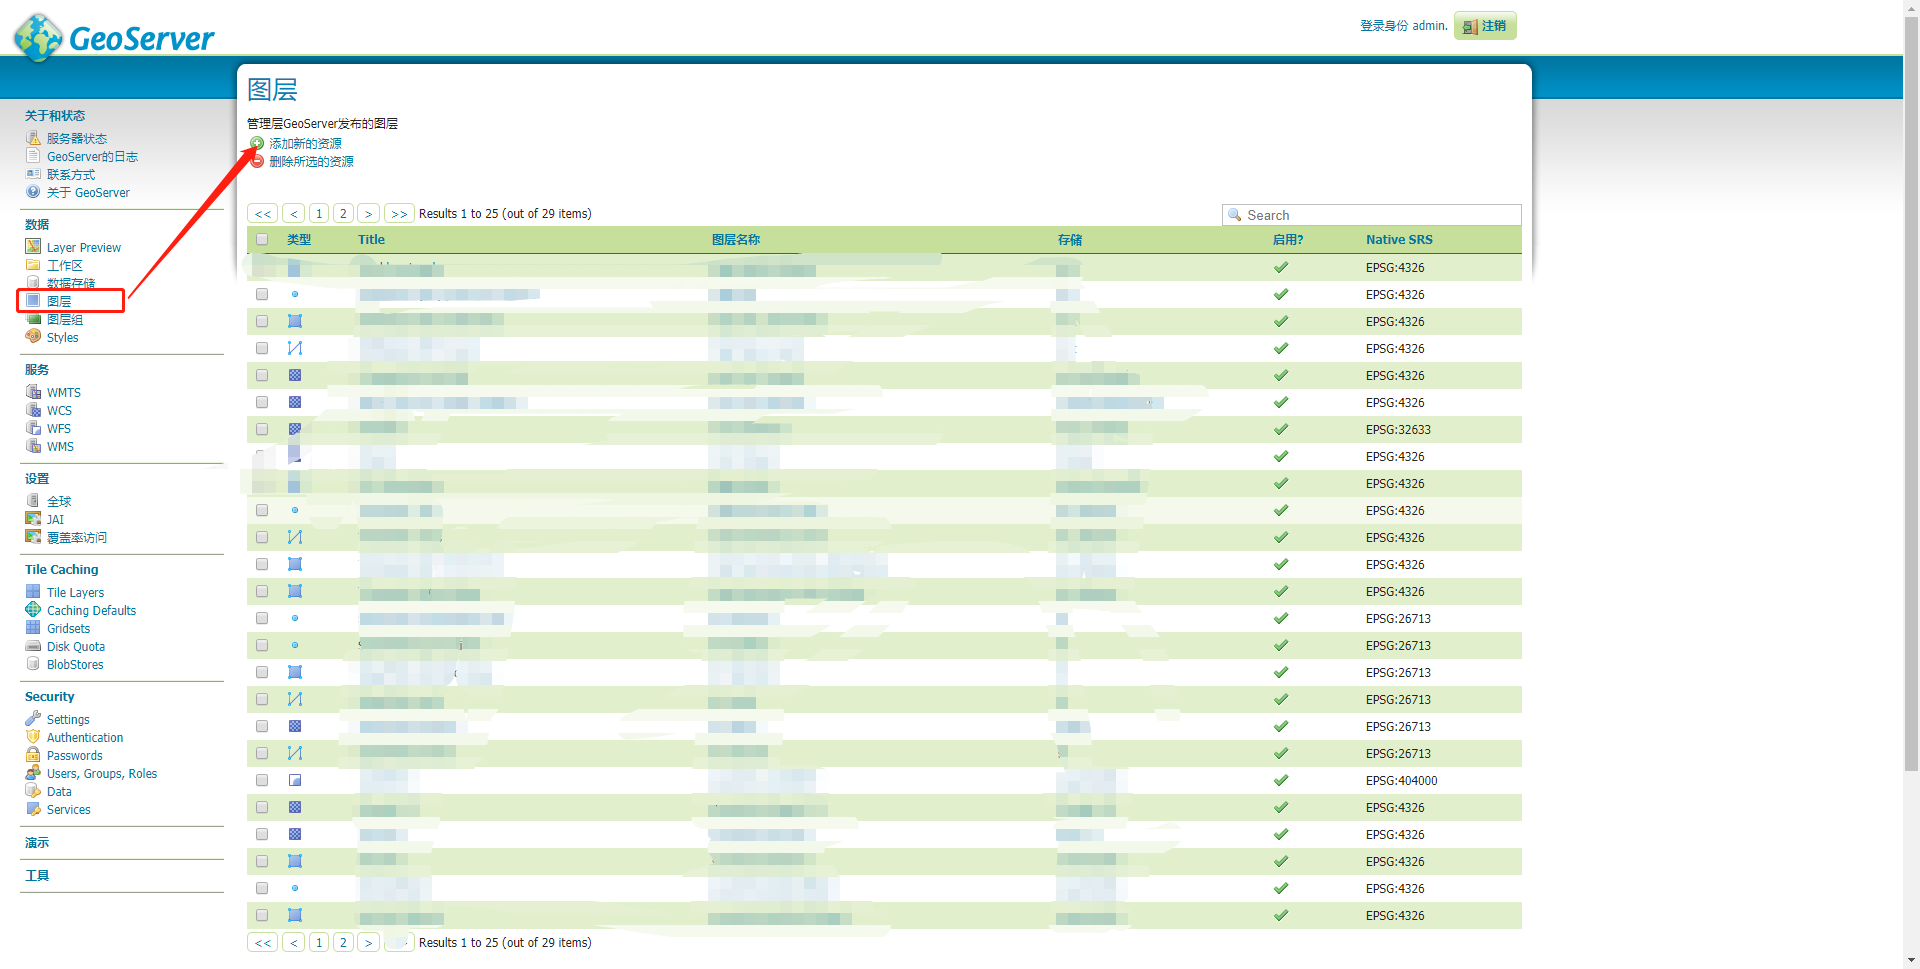This screenshot has width=1920, height=969.
Task: Open the 图层 sidebar link
Action: [59, 301]
